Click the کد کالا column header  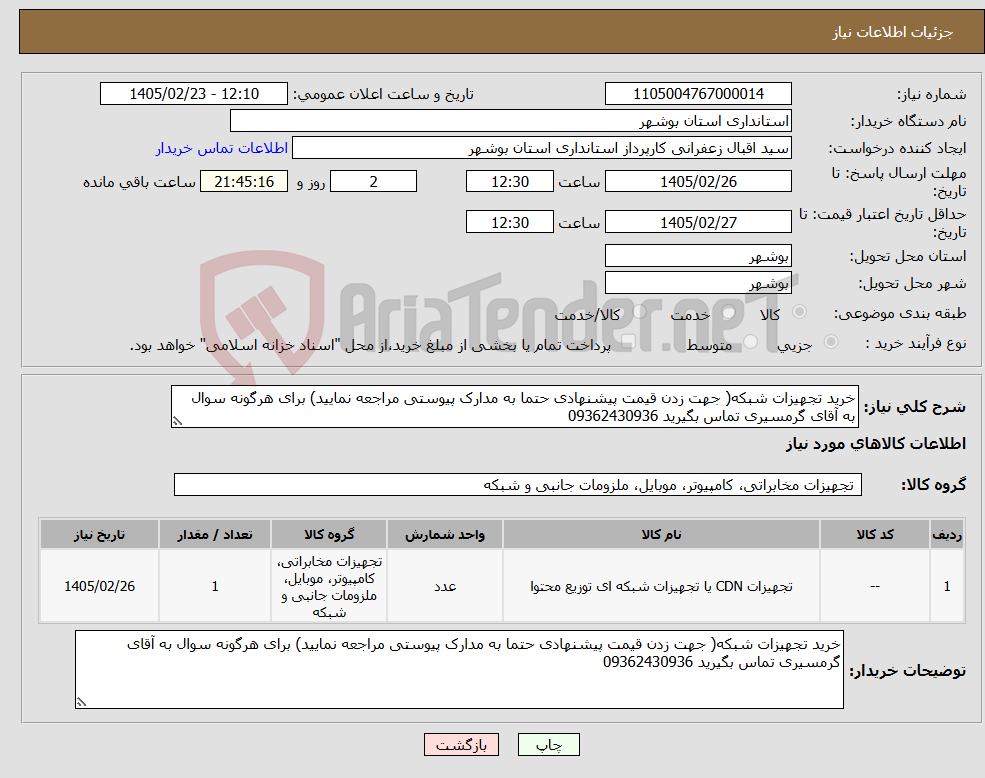[874, 534]
